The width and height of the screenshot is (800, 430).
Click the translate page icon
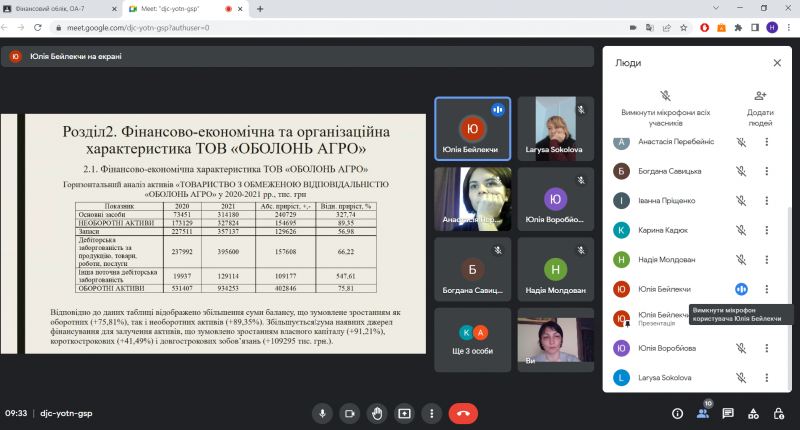tap(650, 28)
